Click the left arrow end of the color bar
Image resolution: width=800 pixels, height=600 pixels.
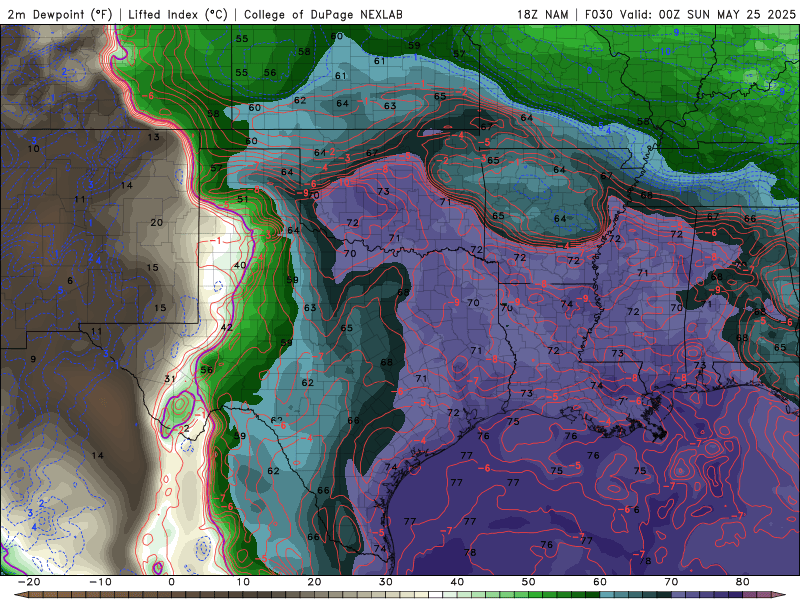pos(20,595)
